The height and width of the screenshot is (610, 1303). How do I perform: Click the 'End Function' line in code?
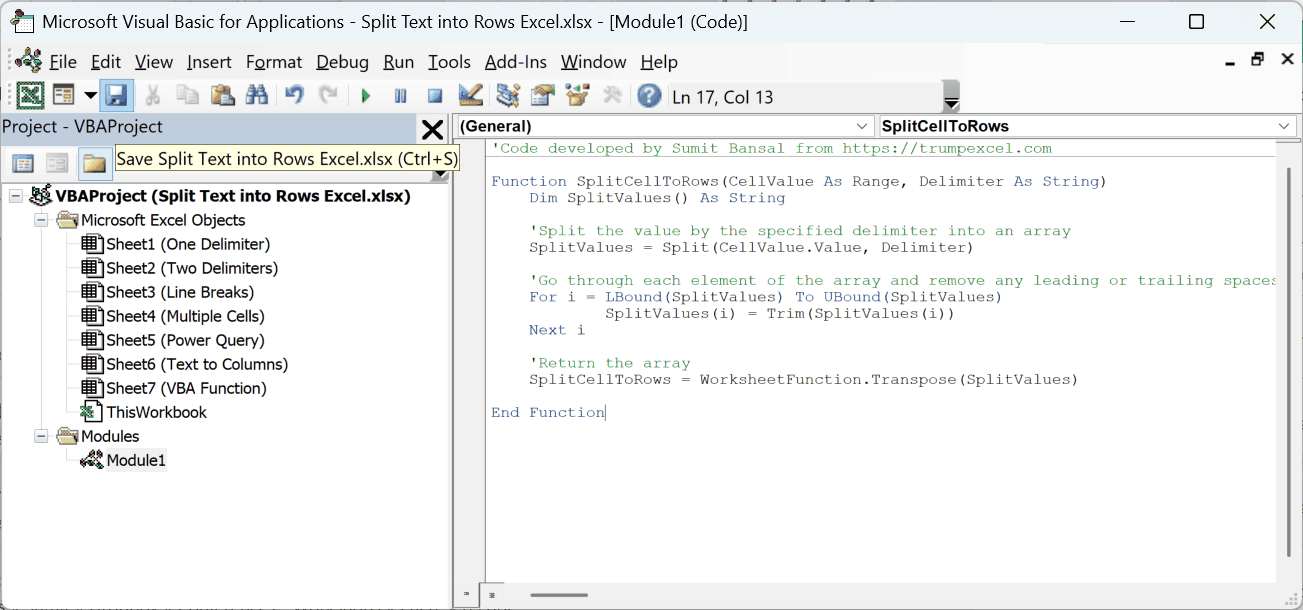(x=548, y=412)
